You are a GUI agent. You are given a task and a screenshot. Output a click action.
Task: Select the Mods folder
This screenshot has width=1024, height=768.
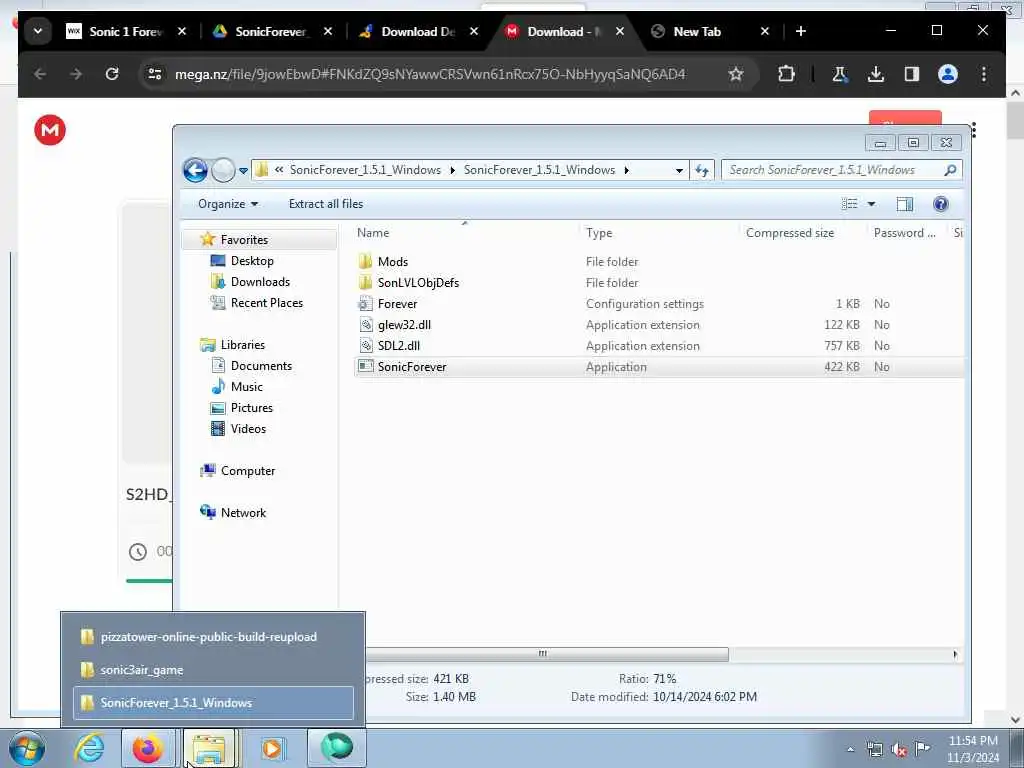tap(392, 262)
